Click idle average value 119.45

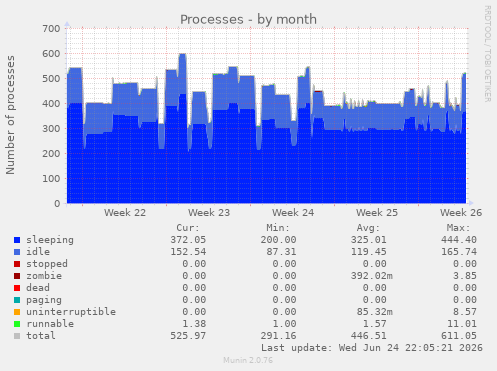tap(369, 252)
